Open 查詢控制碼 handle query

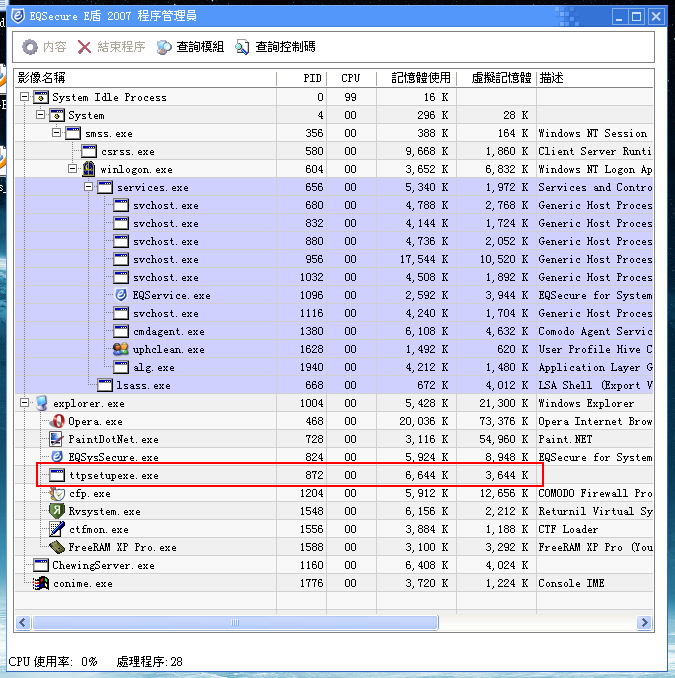pyautogui.click(x=275, y=47)
